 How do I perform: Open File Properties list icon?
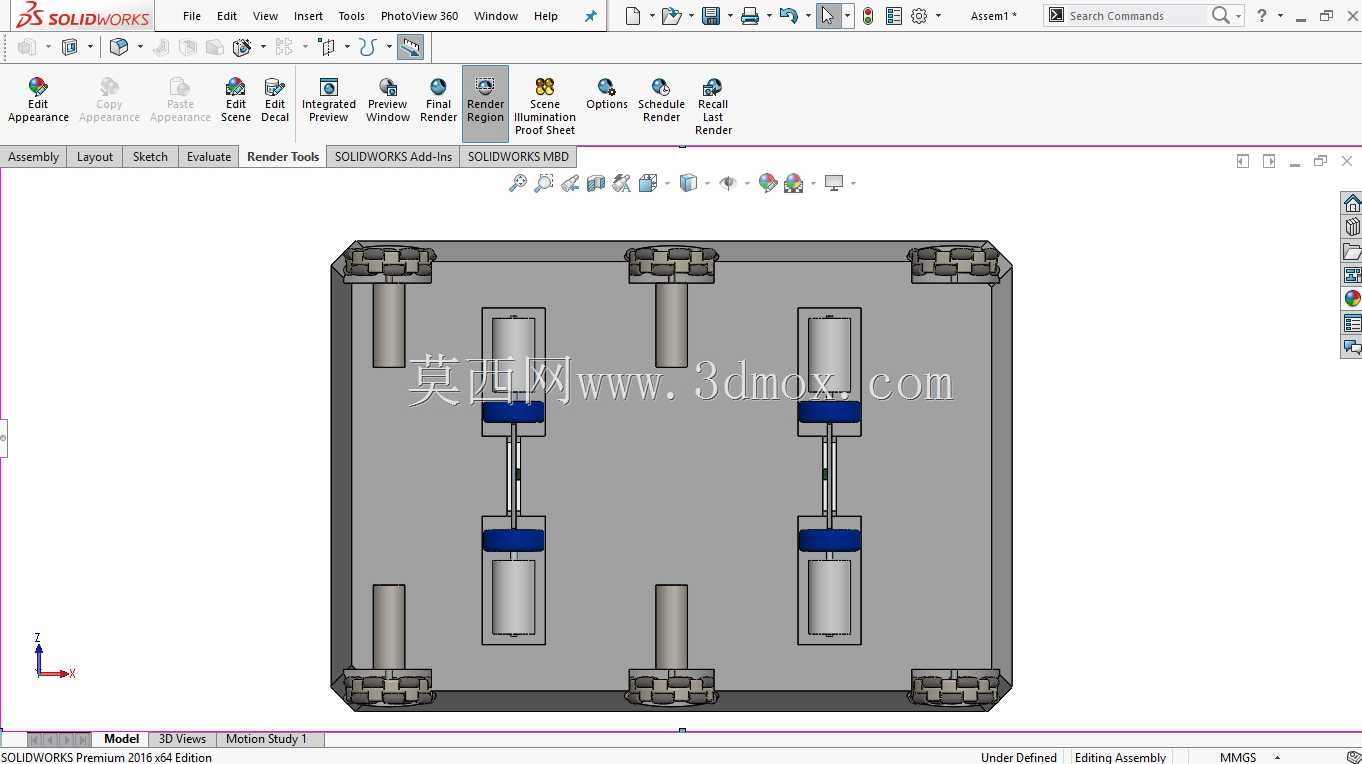click(894, 16)
